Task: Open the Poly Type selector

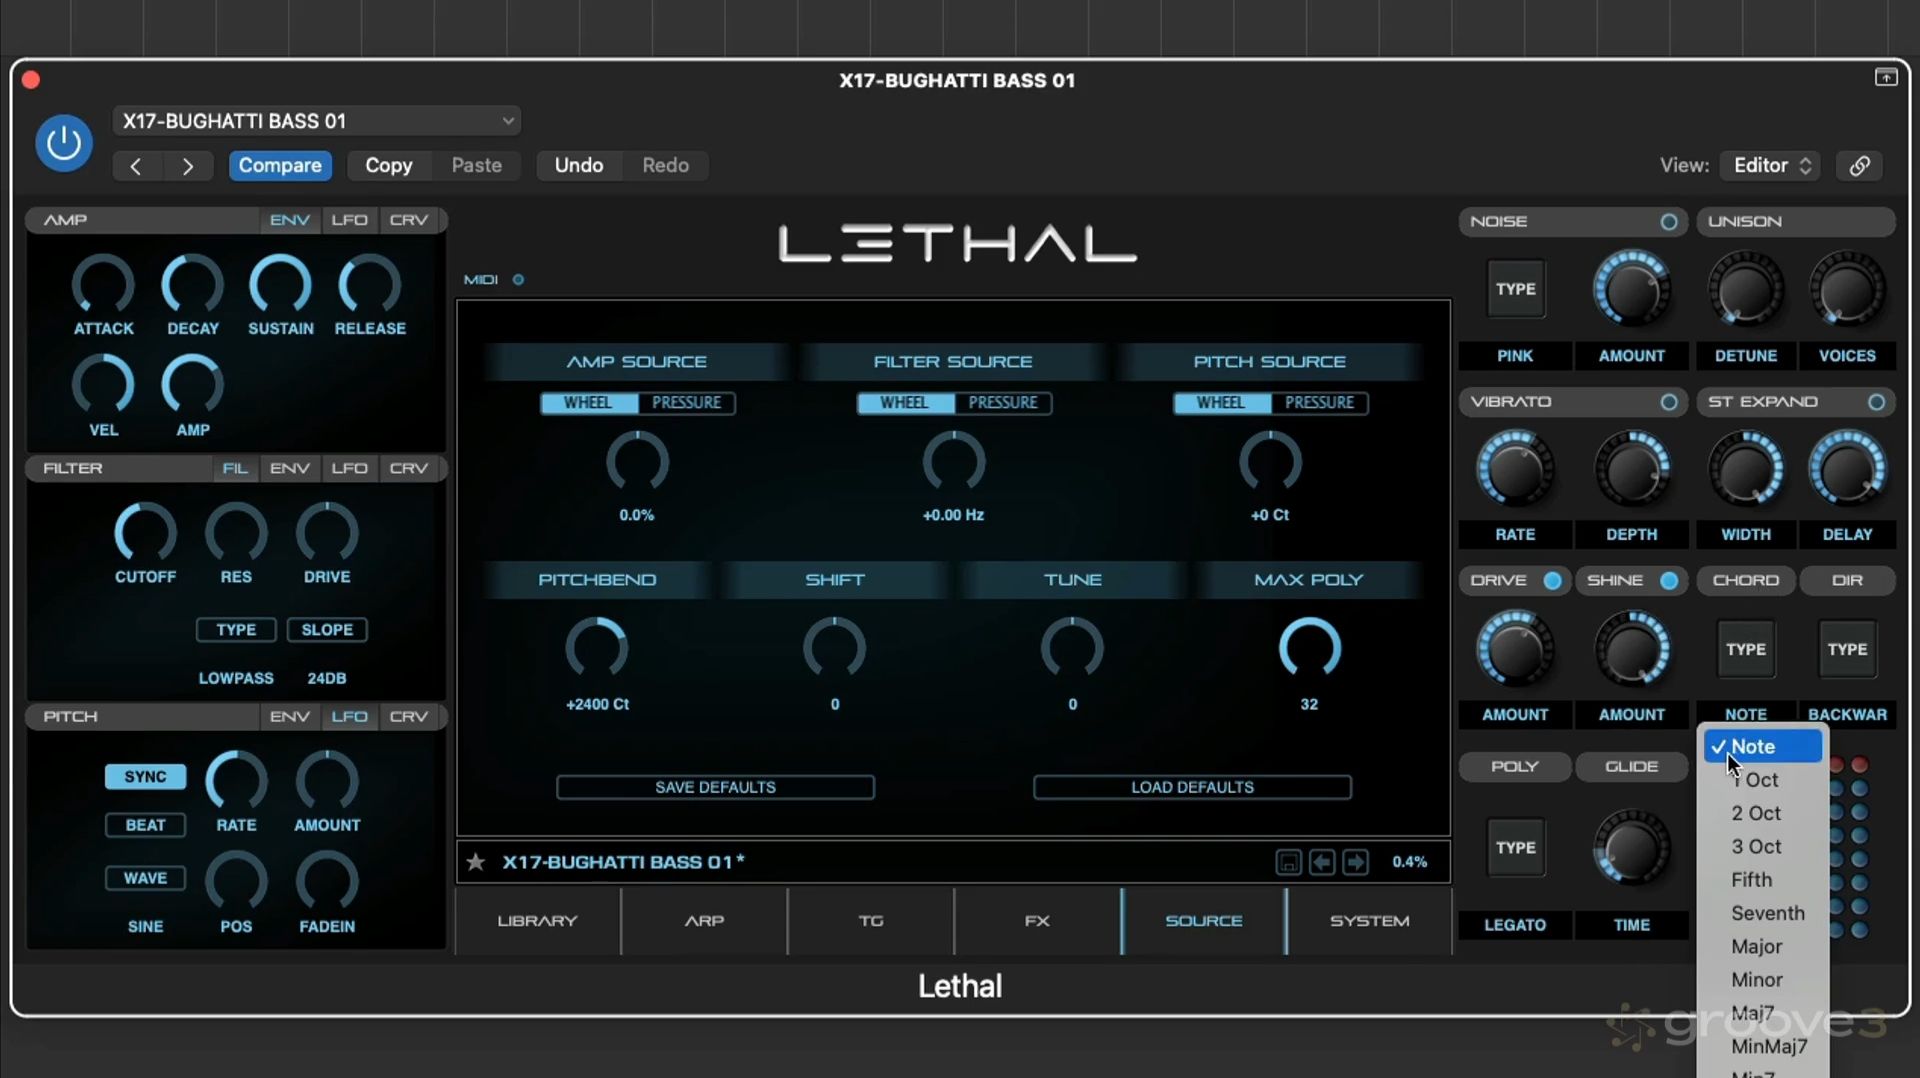Action: [x=1516, y=848]
